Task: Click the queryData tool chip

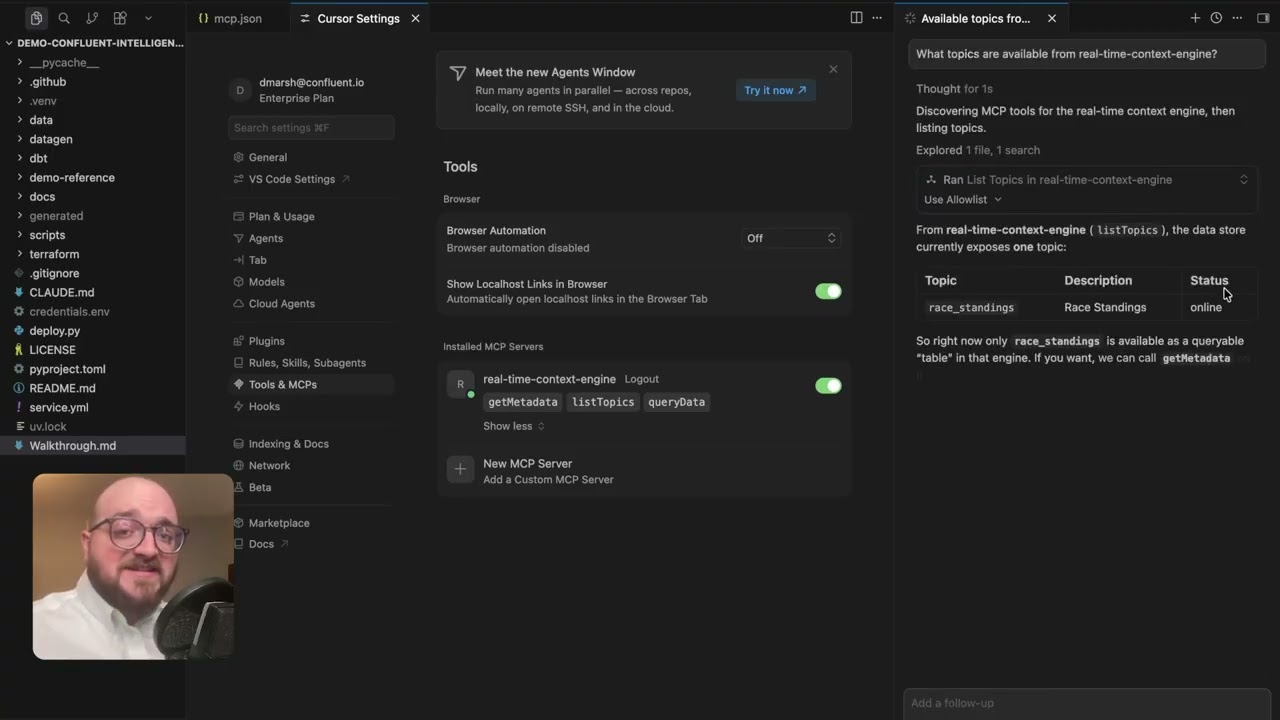Action: click(x=676, y=402)
